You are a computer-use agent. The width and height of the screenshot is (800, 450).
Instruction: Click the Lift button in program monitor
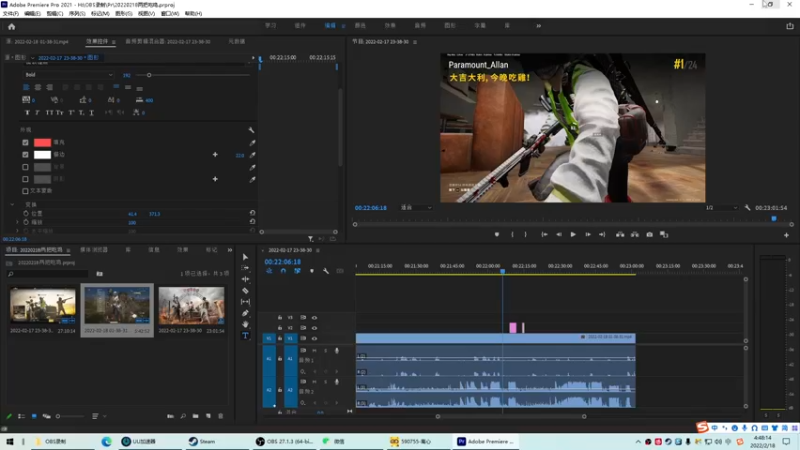coord(620,235)
